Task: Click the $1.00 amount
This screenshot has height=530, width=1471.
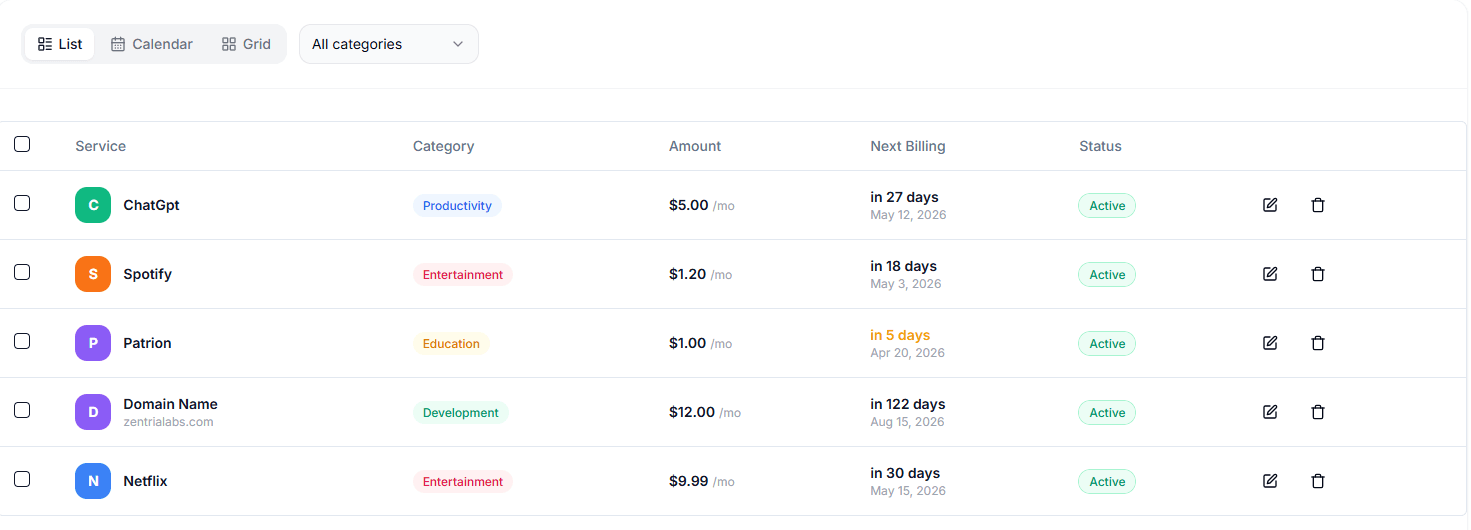Action: point(688,343)
